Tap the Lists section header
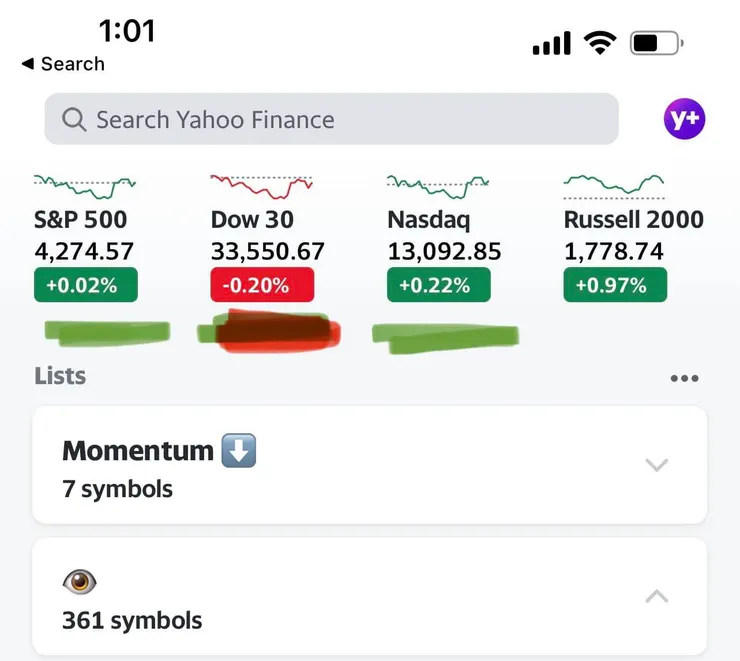Screen dimensions: 740x661 coord(60,376)
